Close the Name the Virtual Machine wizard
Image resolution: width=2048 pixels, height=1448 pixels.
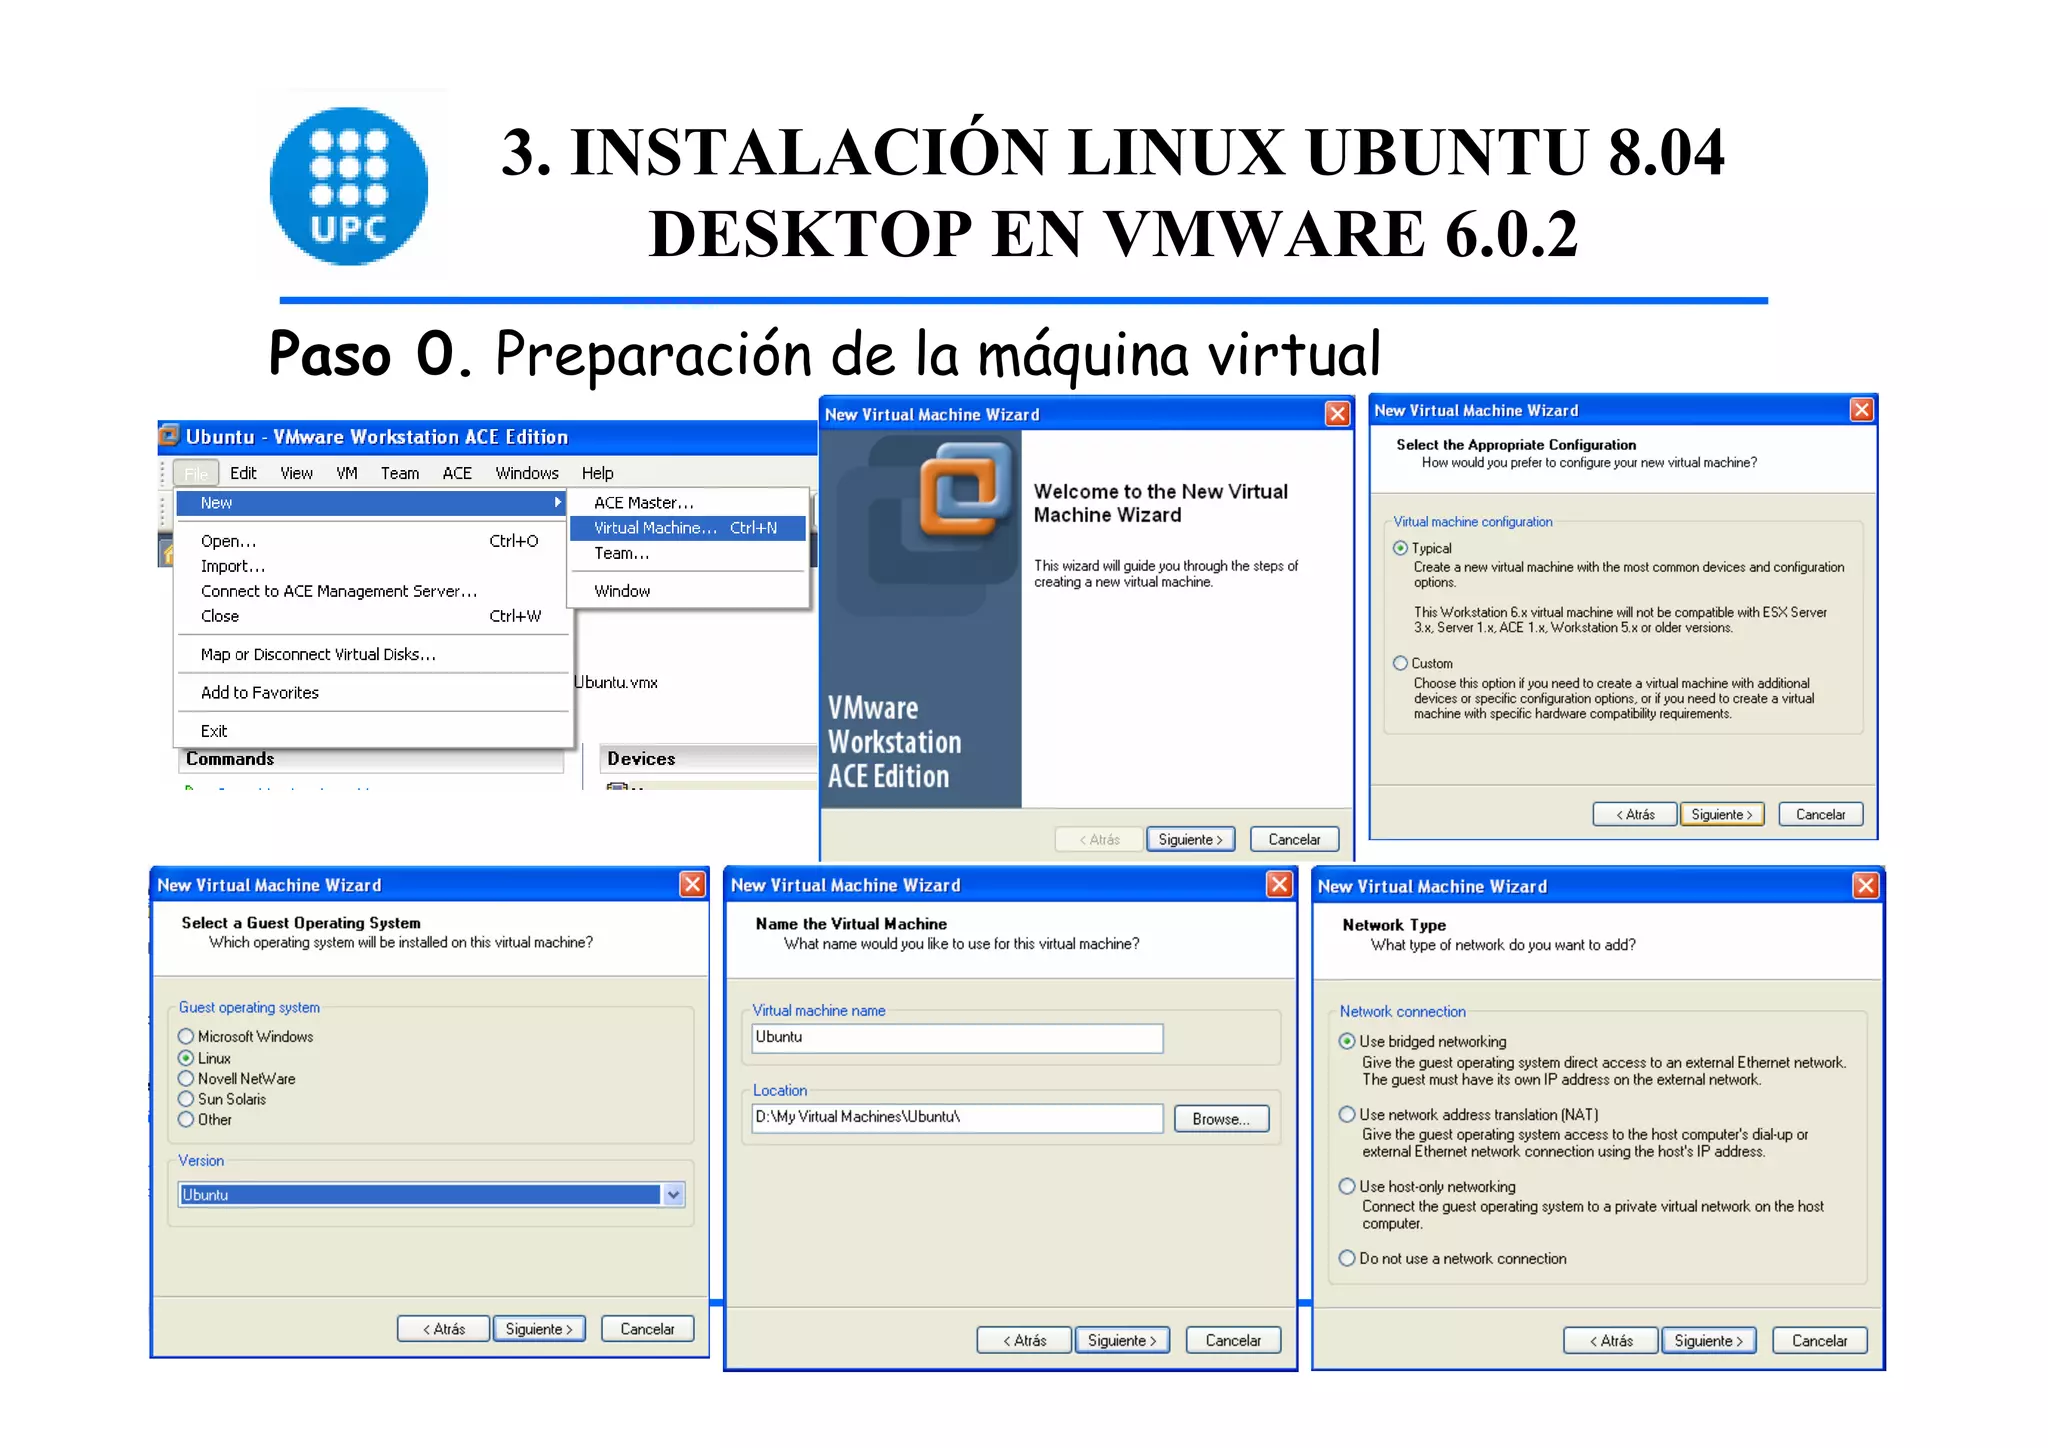tap(1279, 884)
